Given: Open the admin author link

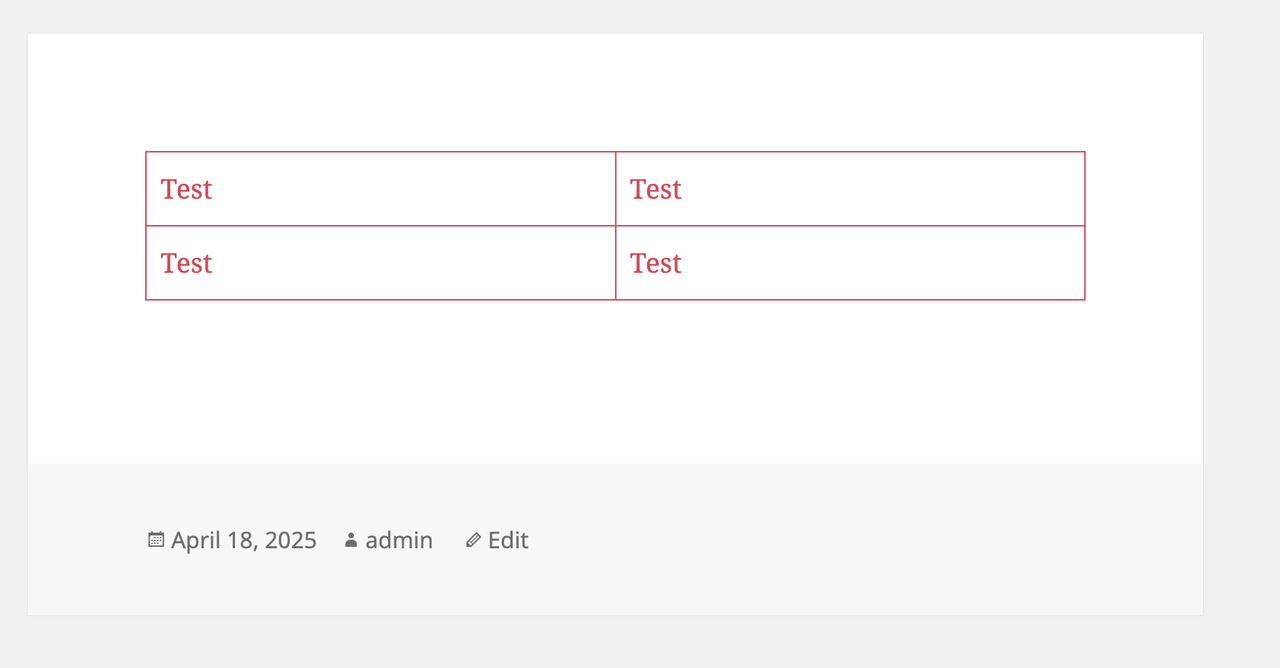Looking at the screenshot, I should tap(399, 540).
